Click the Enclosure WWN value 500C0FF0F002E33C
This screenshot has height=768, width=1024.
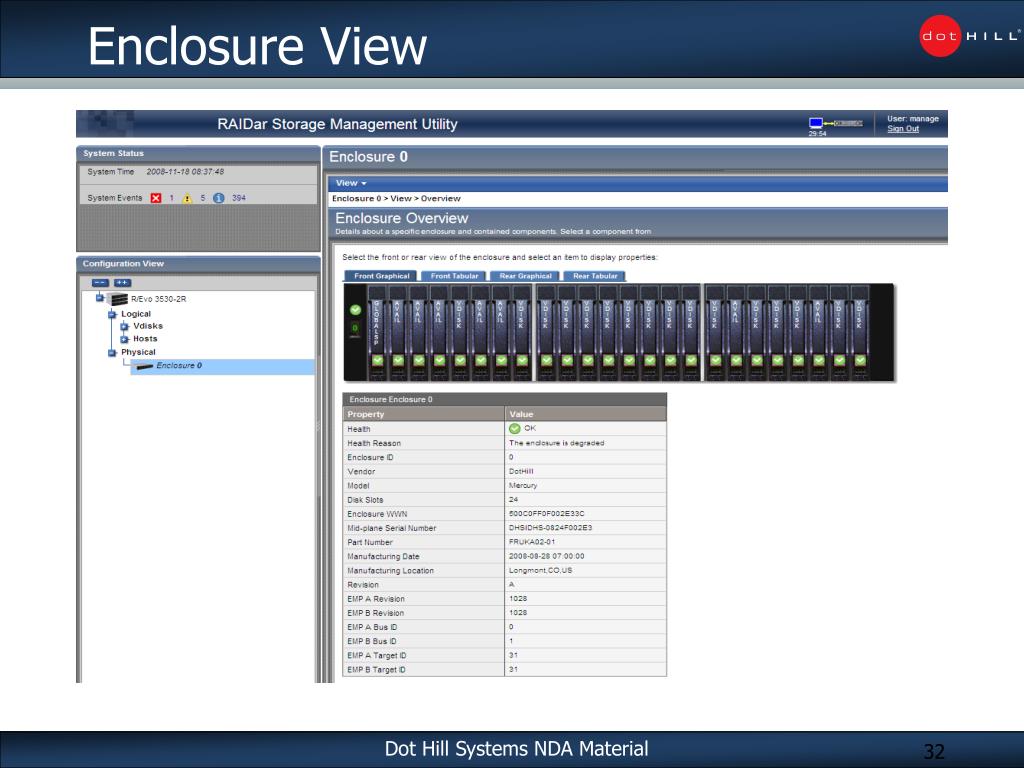click(x=547, y=513)
